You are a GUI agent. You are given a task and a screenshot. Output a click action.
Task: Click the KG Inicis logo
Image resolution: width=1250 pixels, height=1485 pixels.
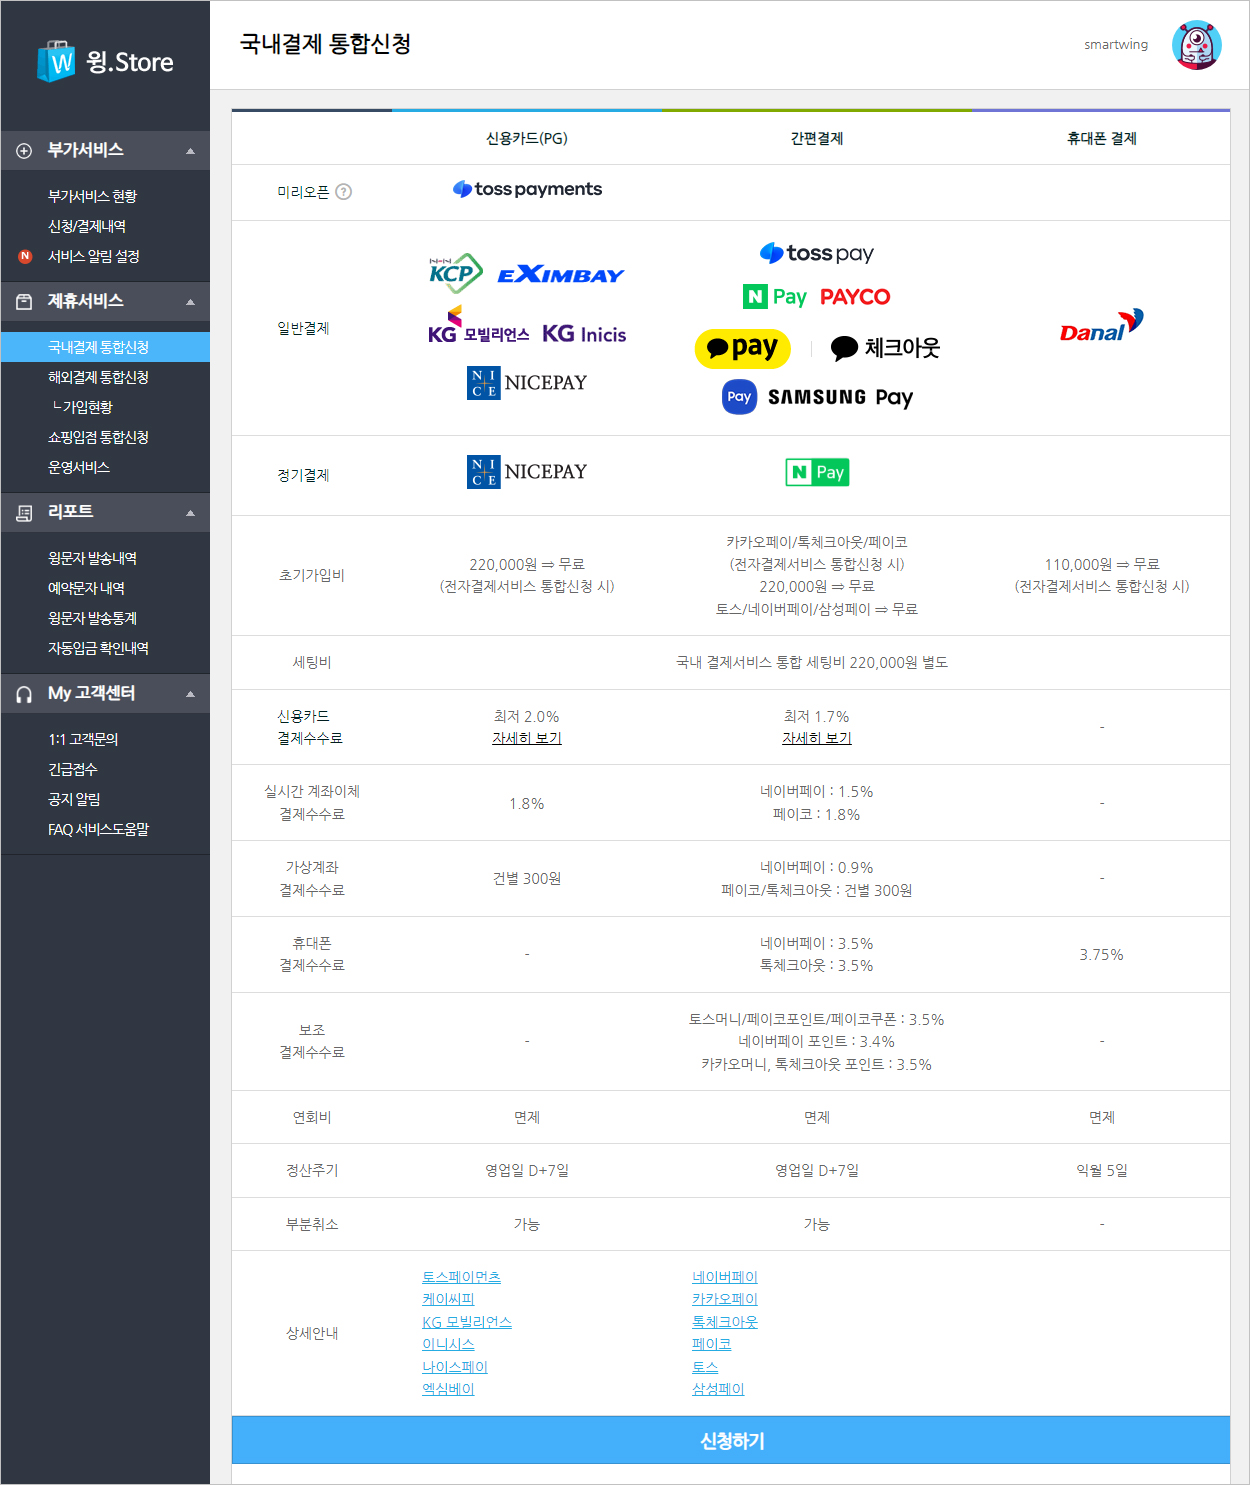click(584, 334)
